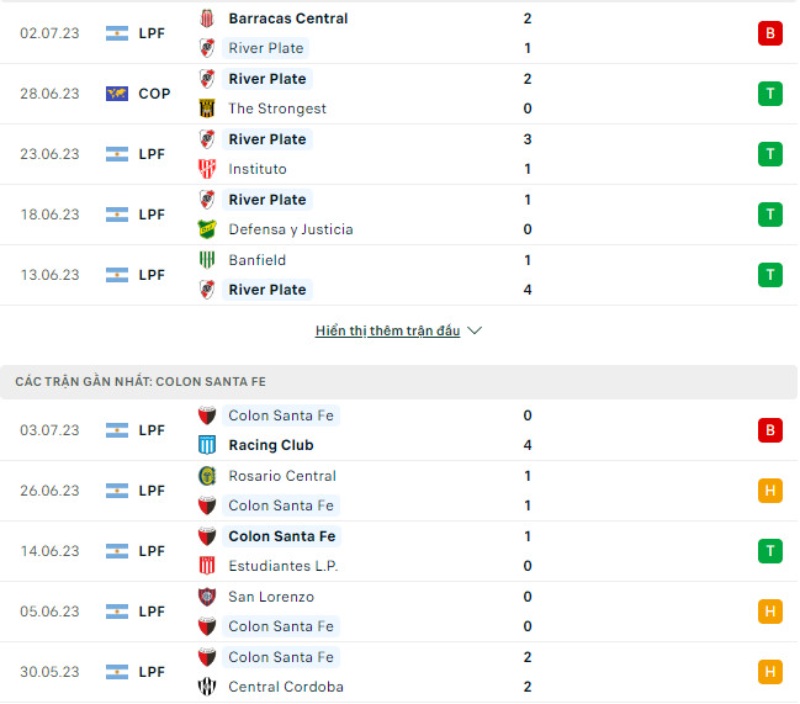
Task: Open the LPF league label for 23.06.23
Action: 152,154
